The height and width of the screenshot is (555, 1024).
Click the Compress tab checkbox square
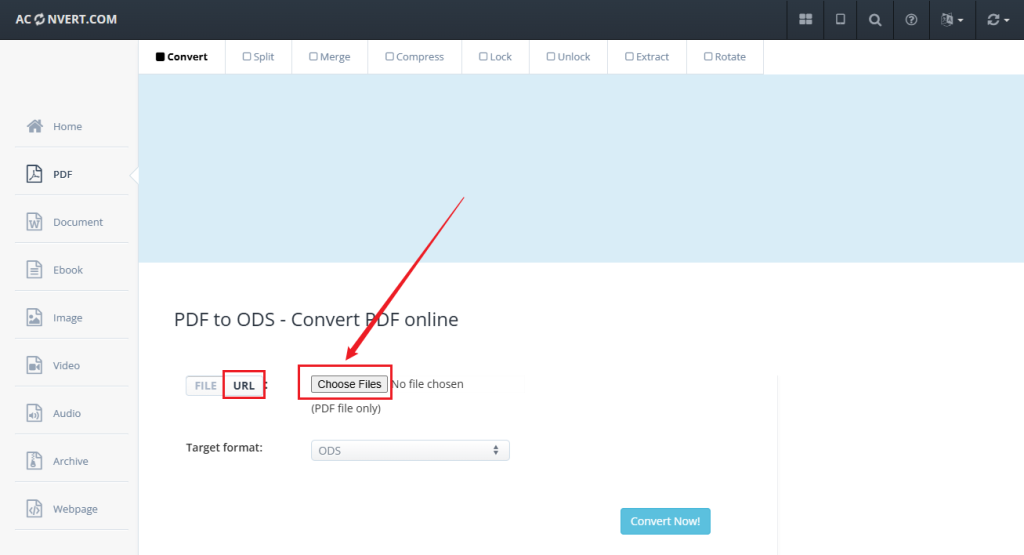tap(389, 57)
